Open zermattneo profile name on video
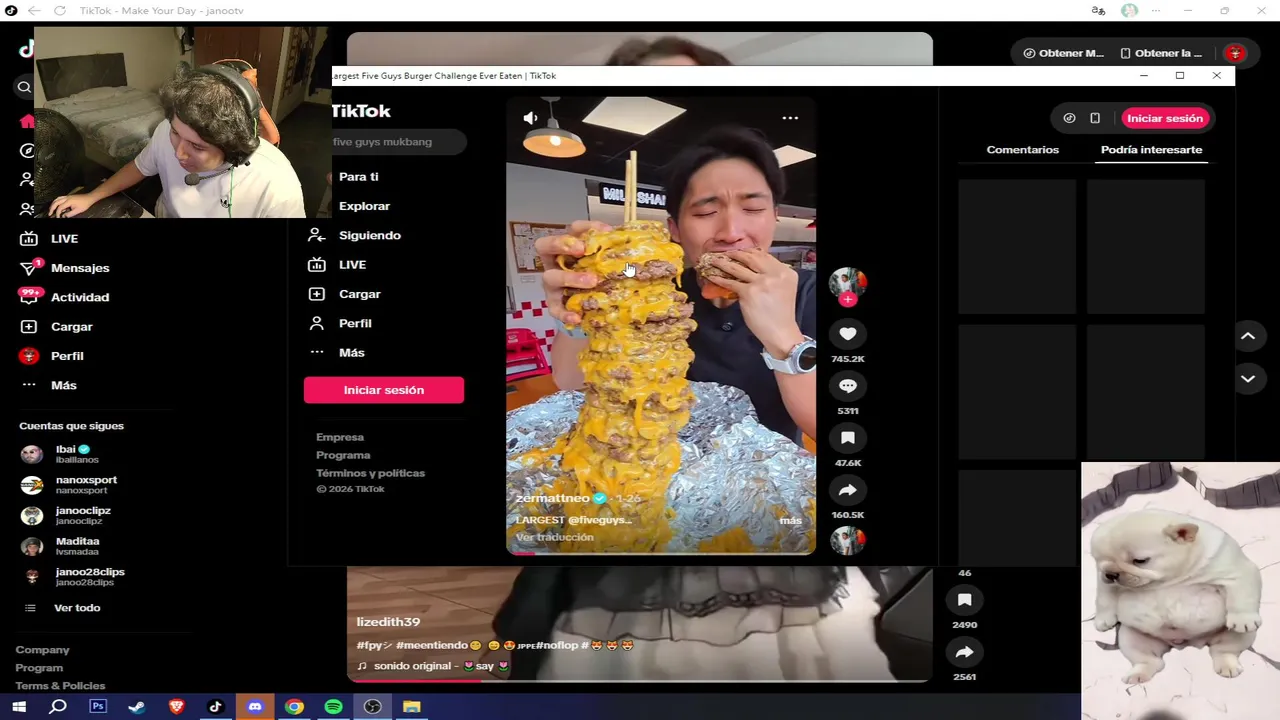Viewport: 1280px width, 720px height. (553, 498)
